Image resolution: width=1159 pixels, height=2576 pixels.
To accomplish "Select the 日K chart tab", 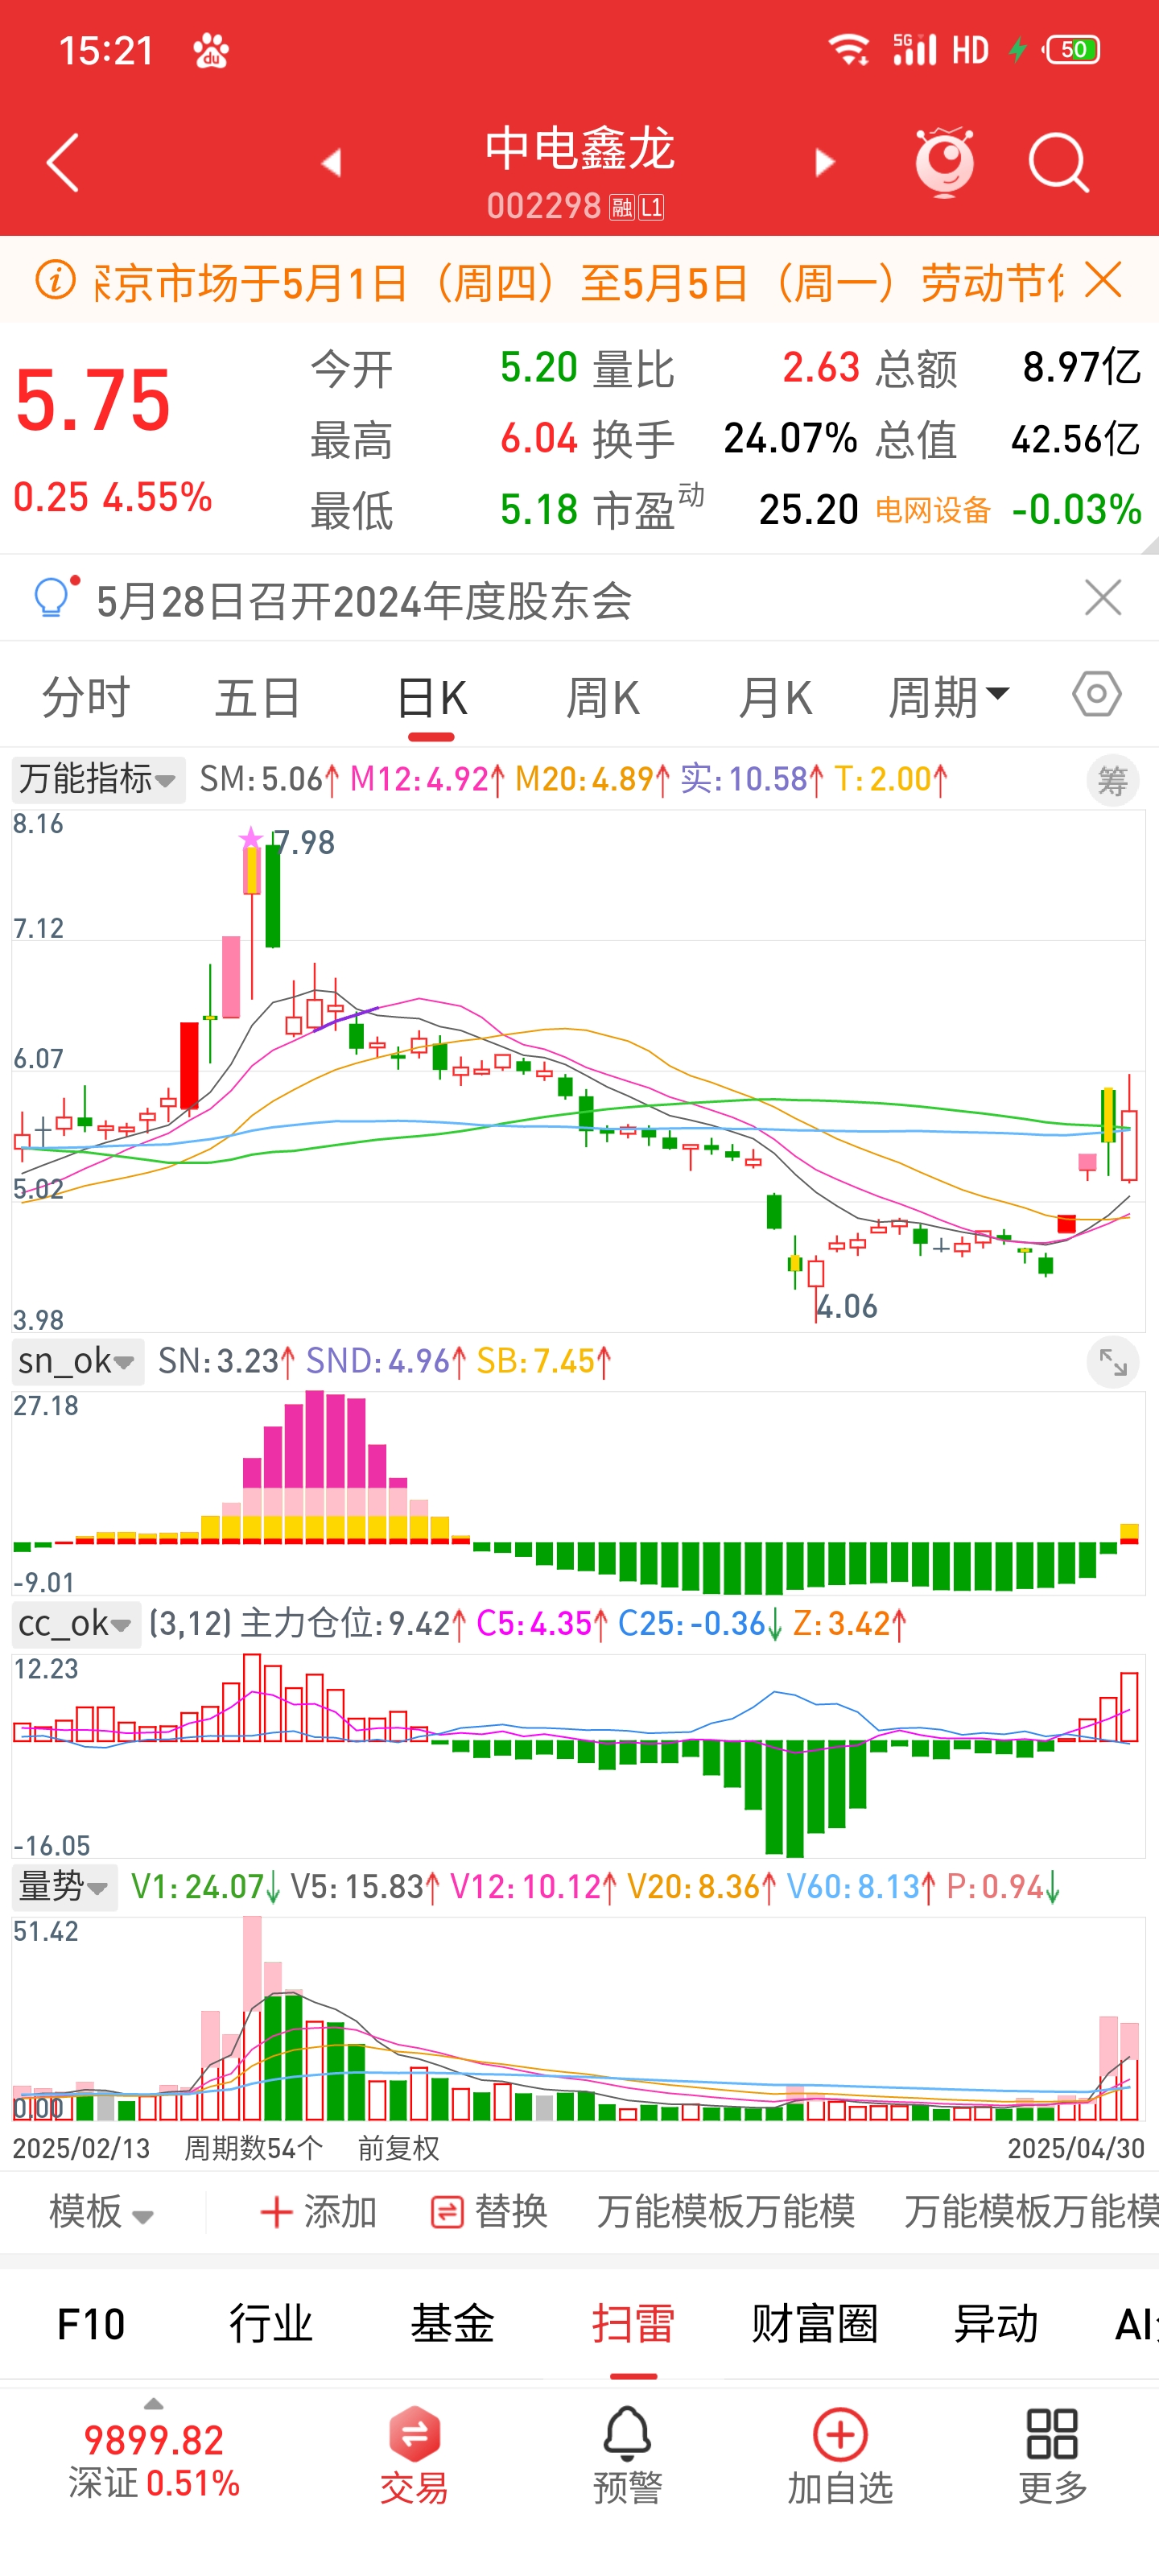I will coord(431,699).
